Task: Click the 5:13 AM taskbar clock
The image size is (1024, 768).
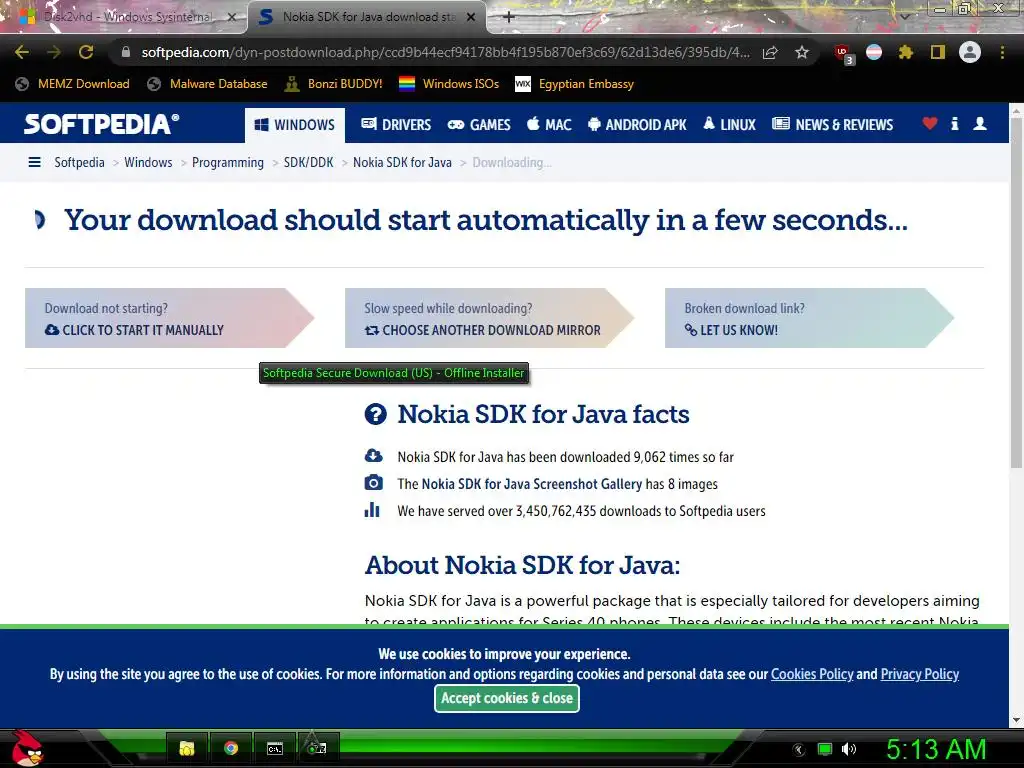Action: 936,749
